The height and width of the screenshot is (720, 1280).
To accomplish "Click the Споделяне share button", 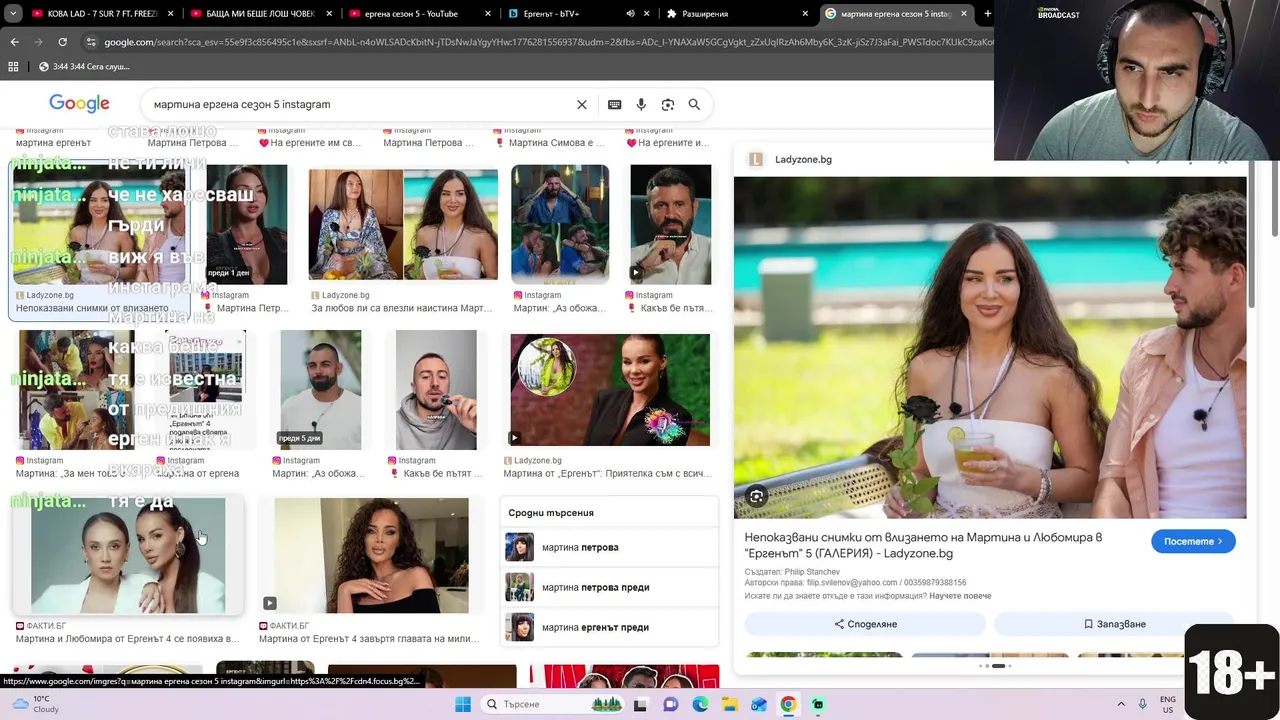I will tap(865, 624).
